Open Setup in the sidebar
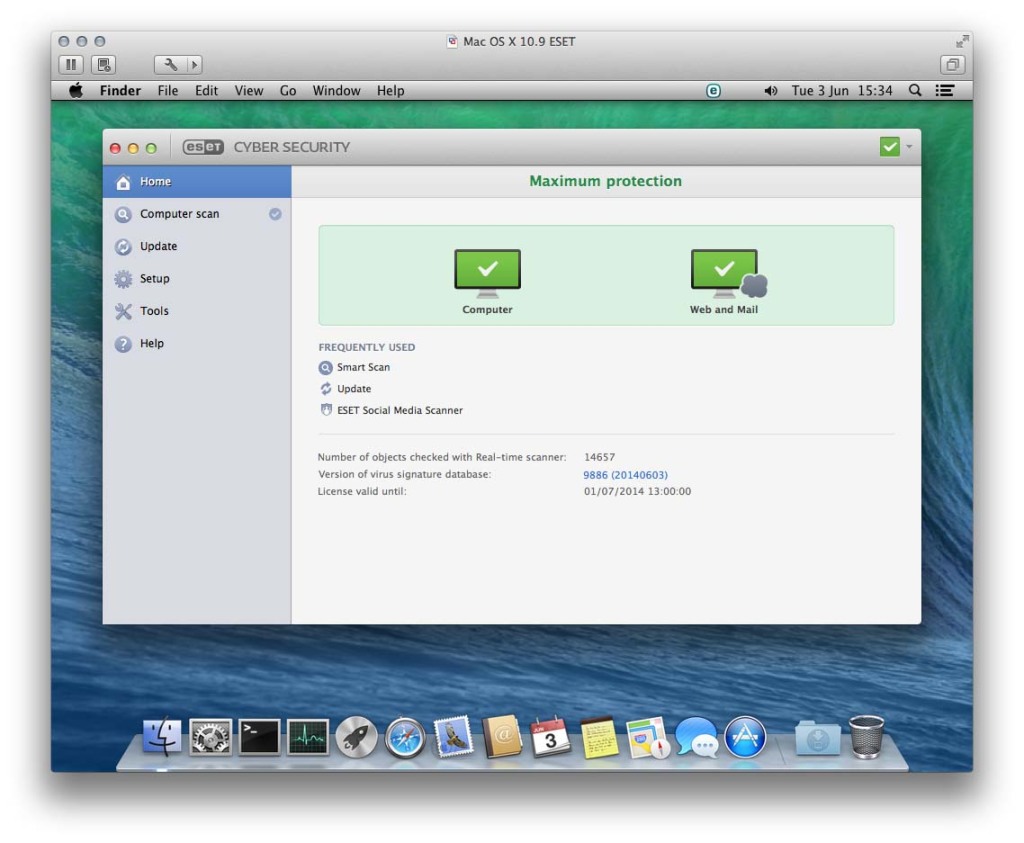Viewport: 1024px width, 843px height. [x=197, y=279]
